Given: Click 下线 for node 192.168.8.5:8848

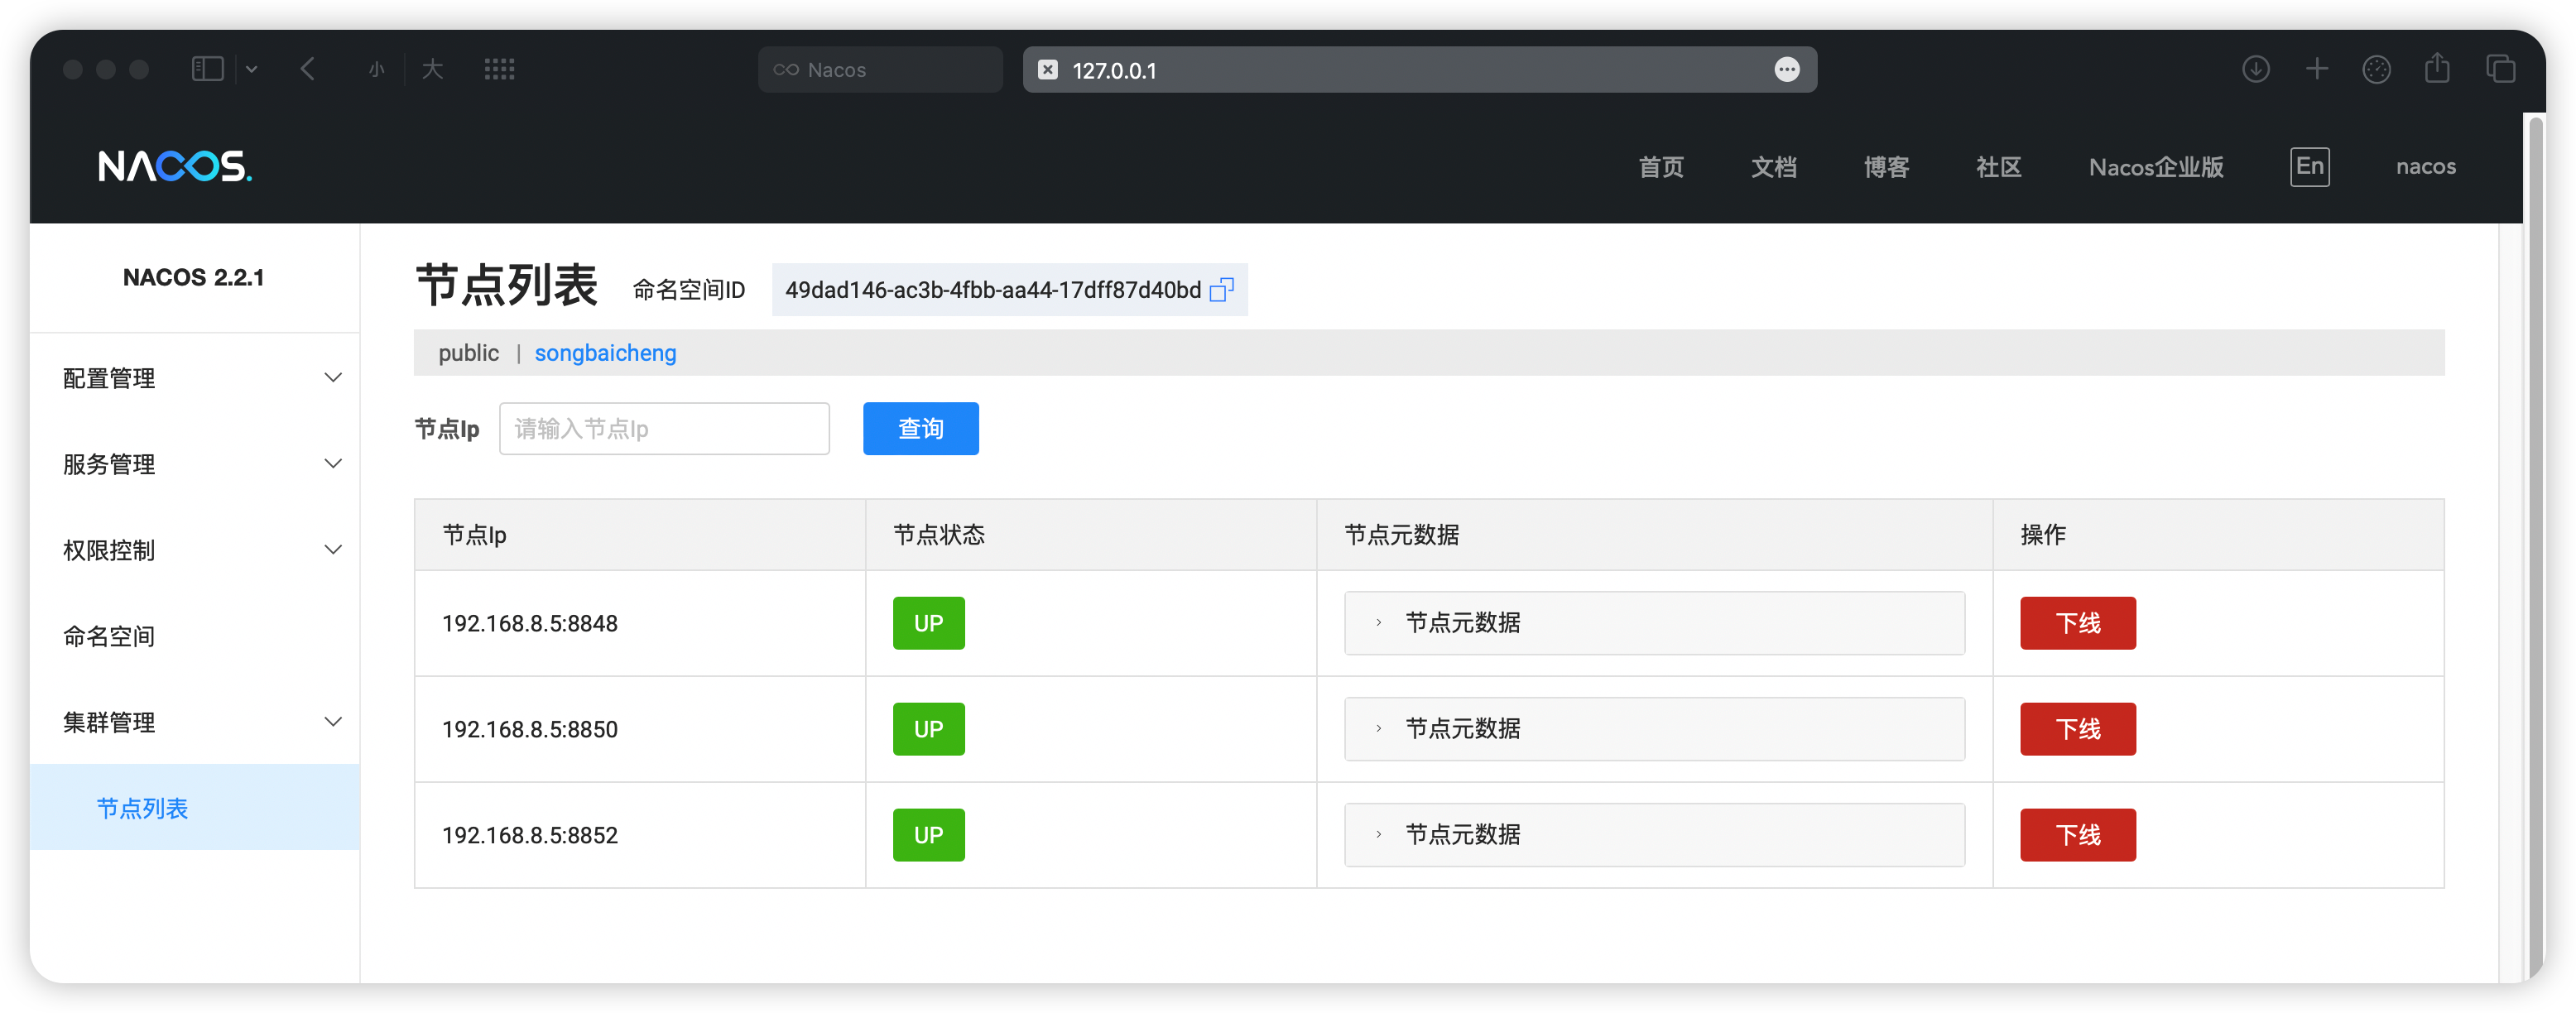Looking at the screenshot, I should coord(2077,622).
